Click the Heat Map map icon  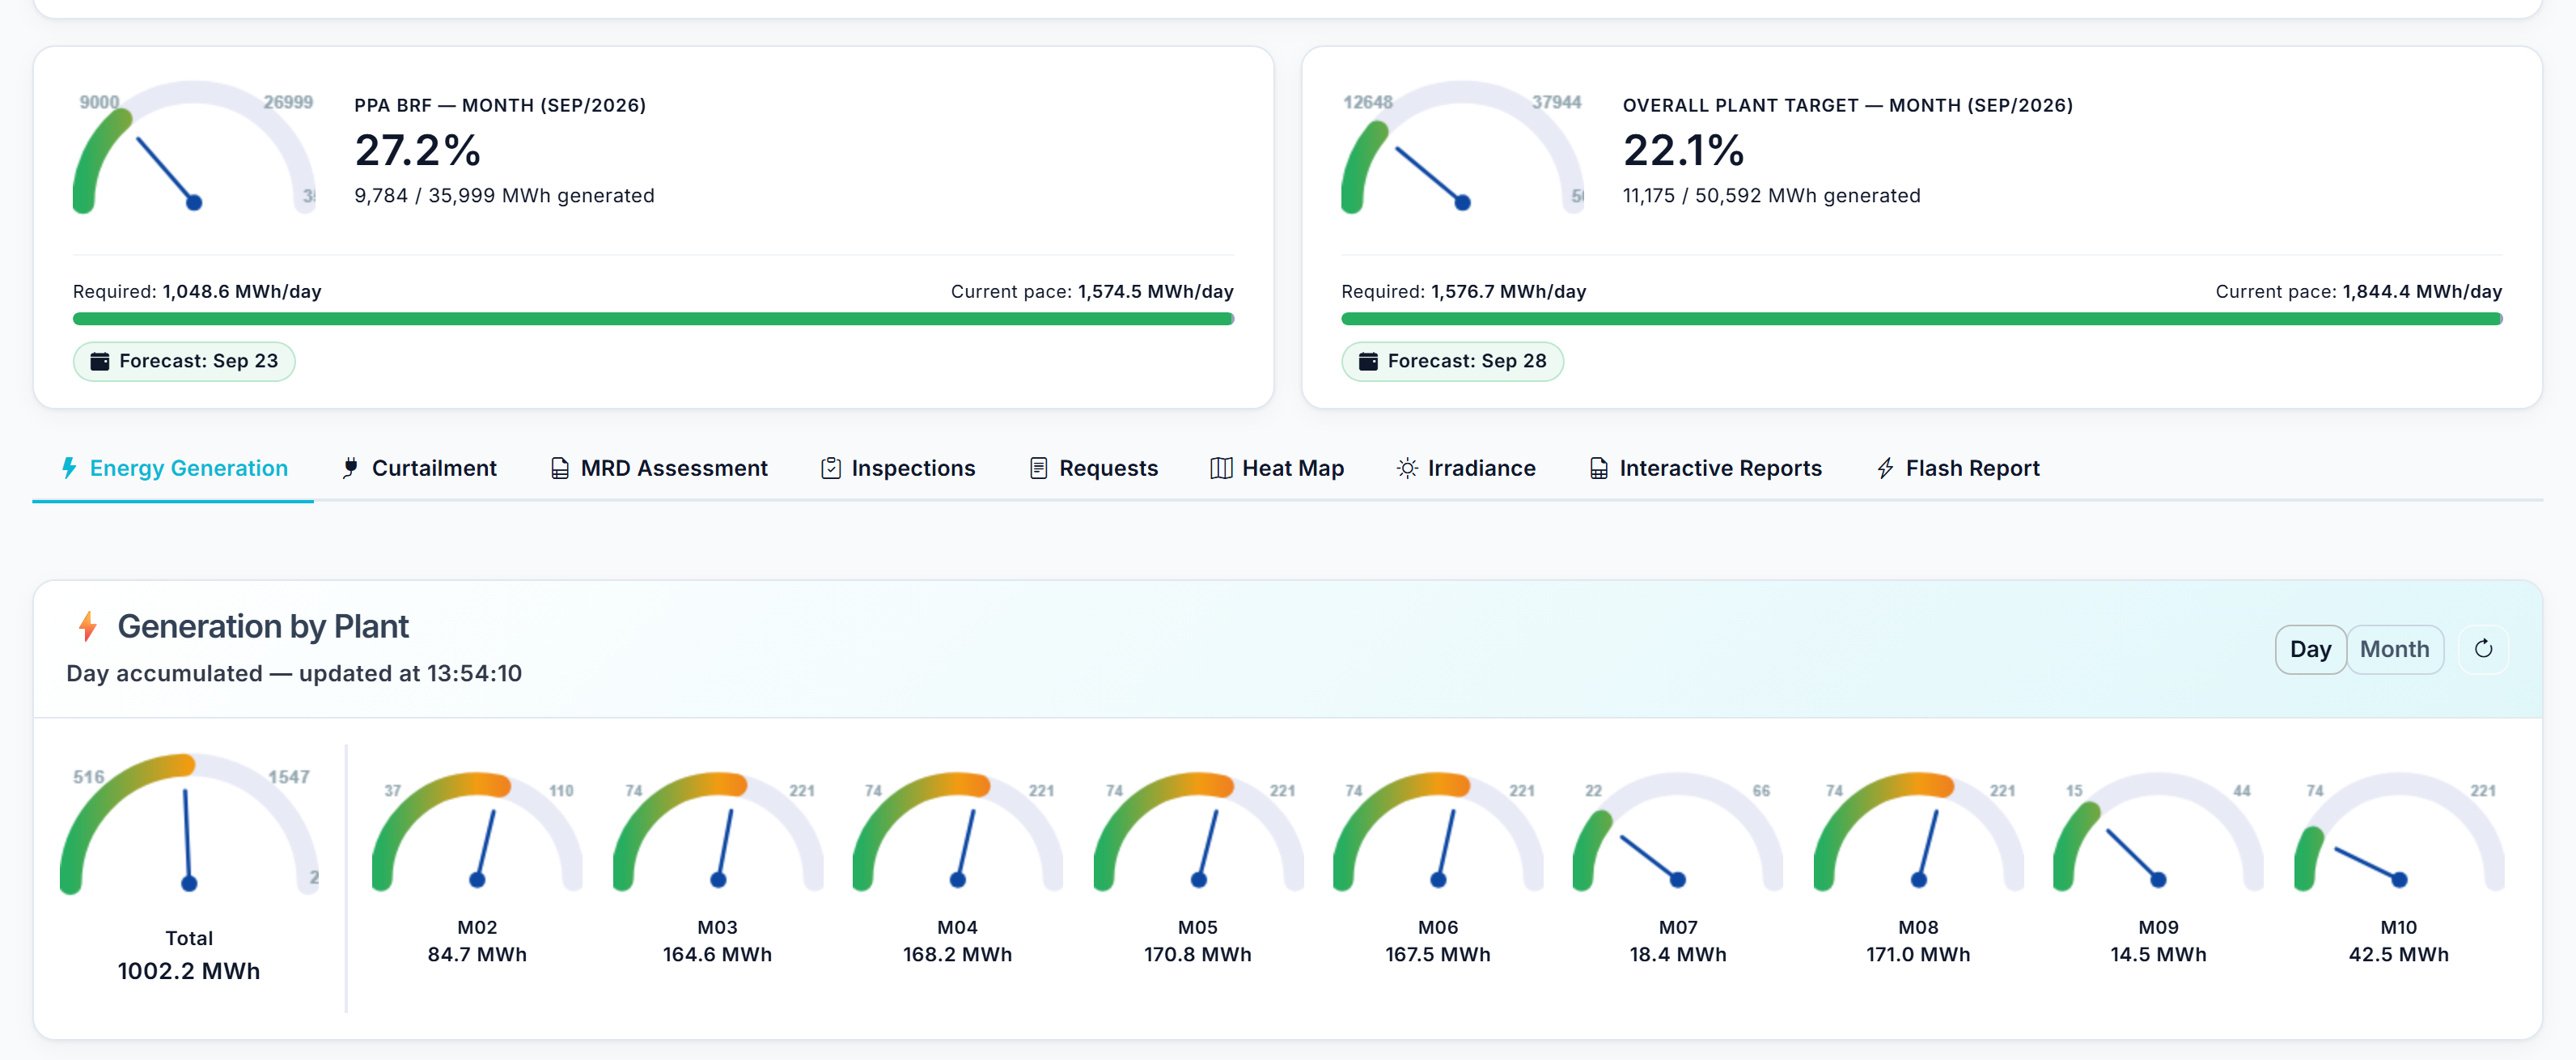[x=1221, y=468]
